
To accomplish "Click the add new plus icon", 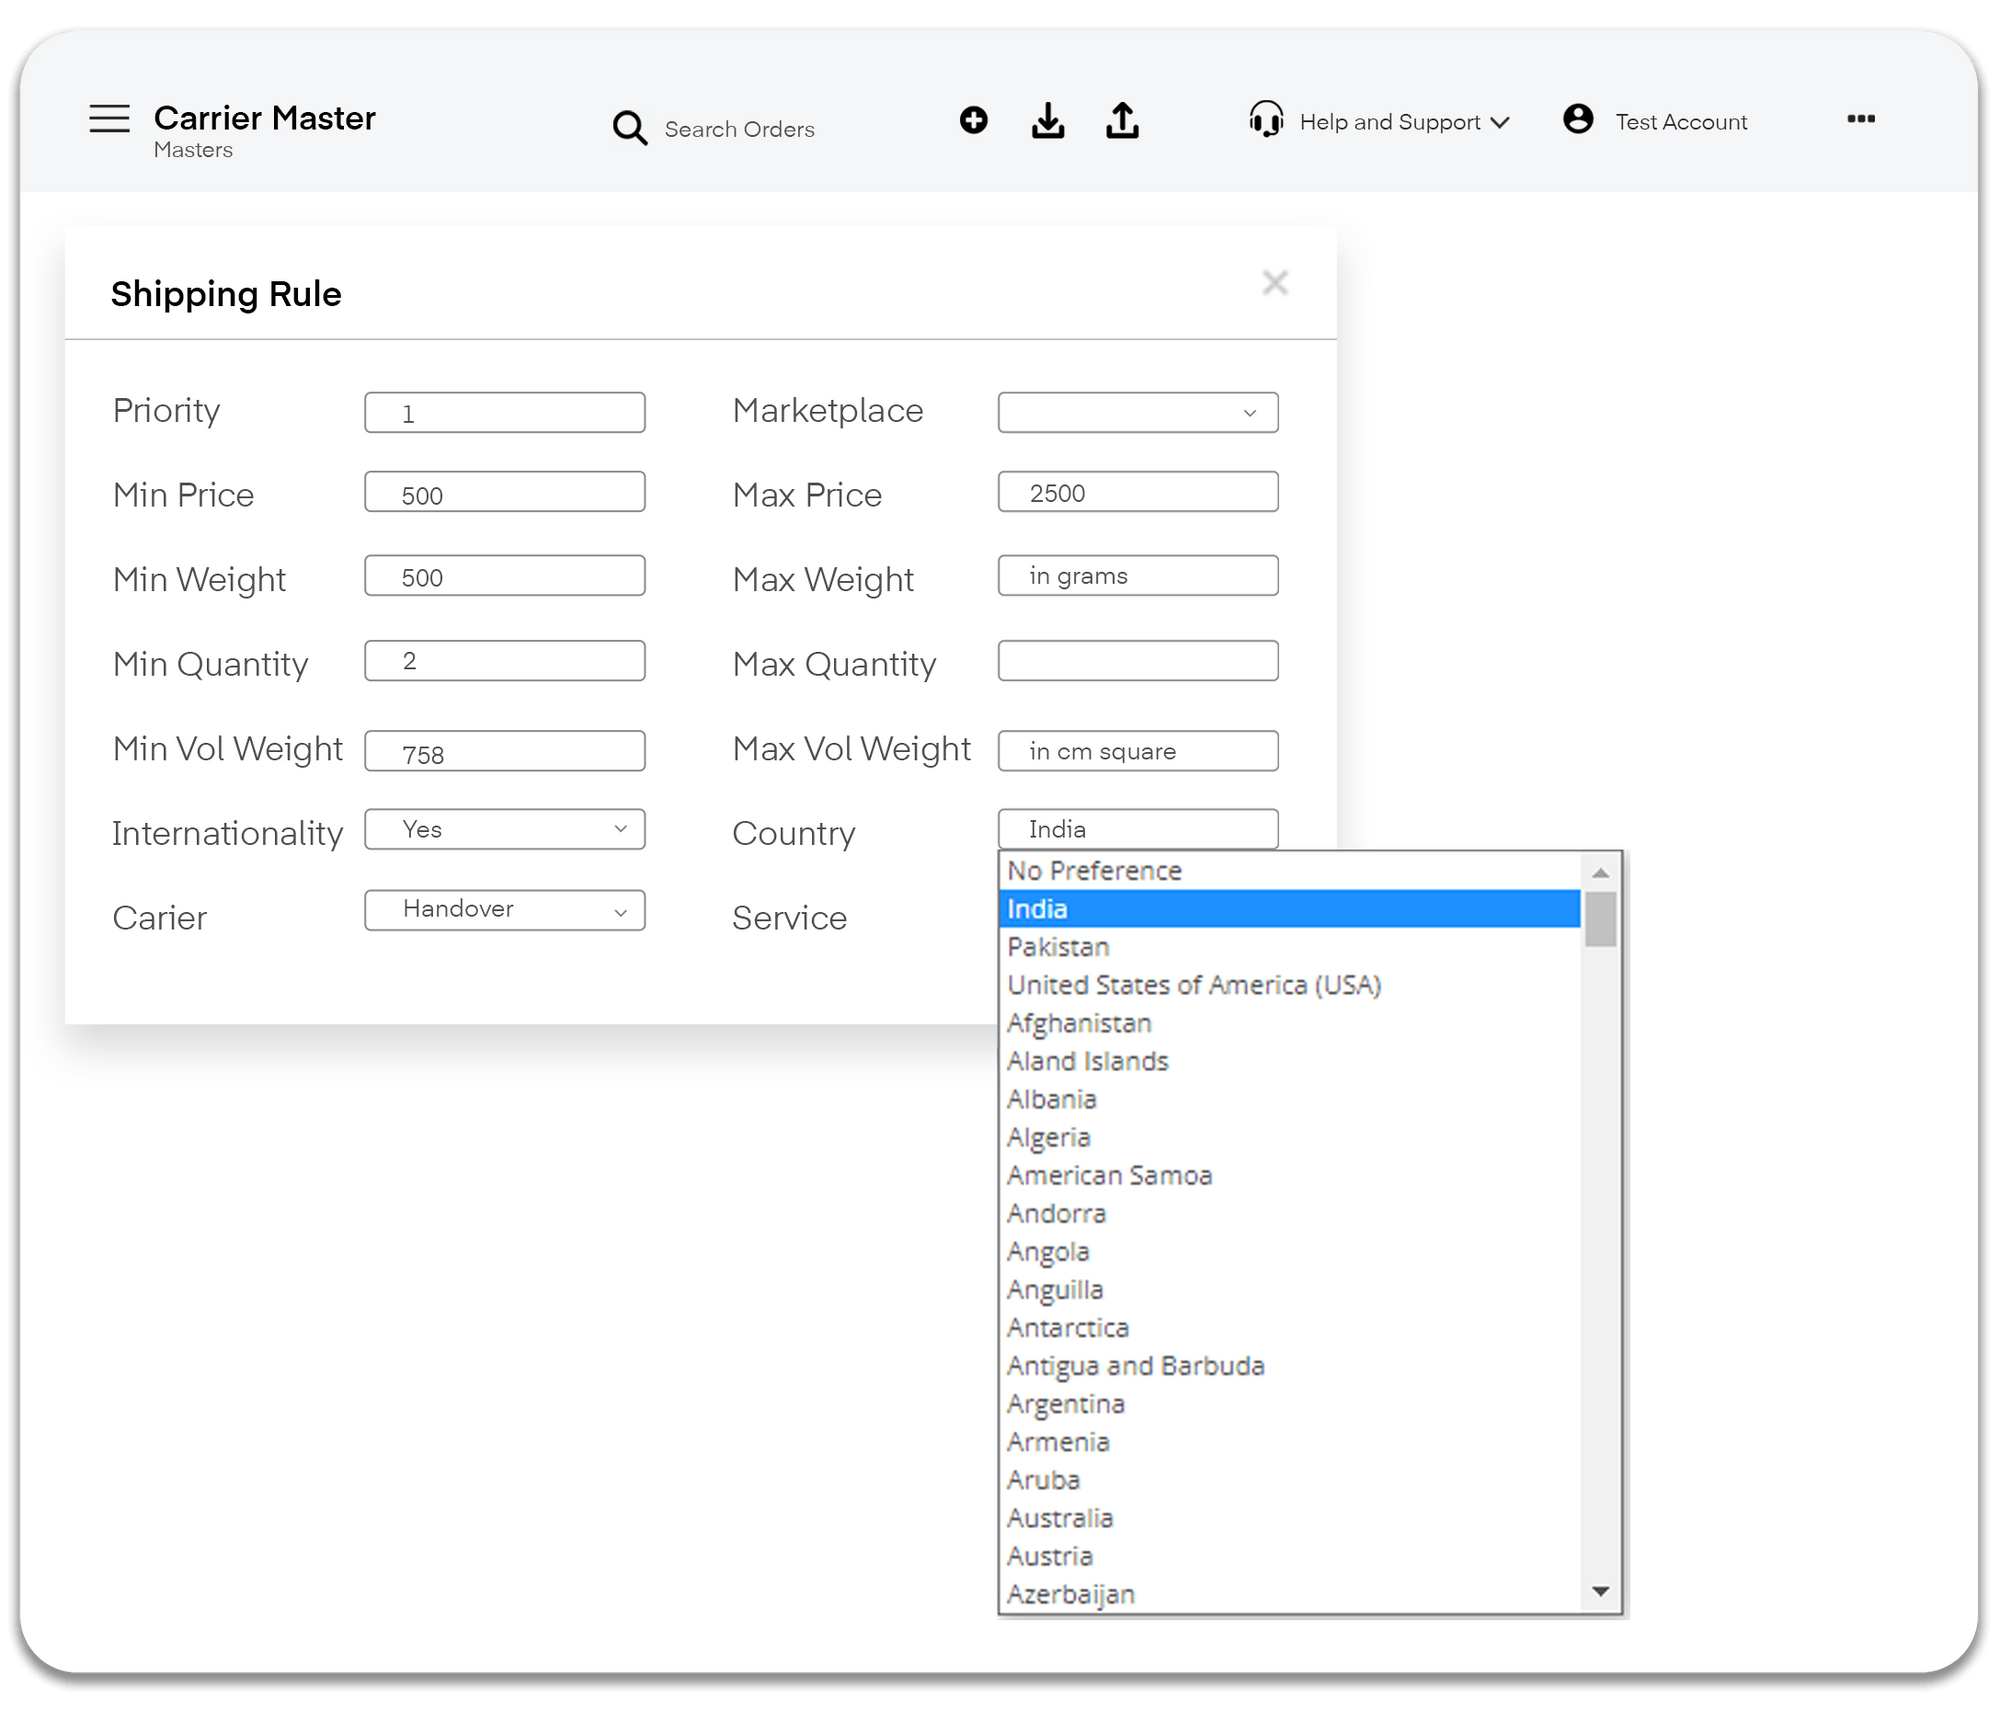I will [973, 120].
